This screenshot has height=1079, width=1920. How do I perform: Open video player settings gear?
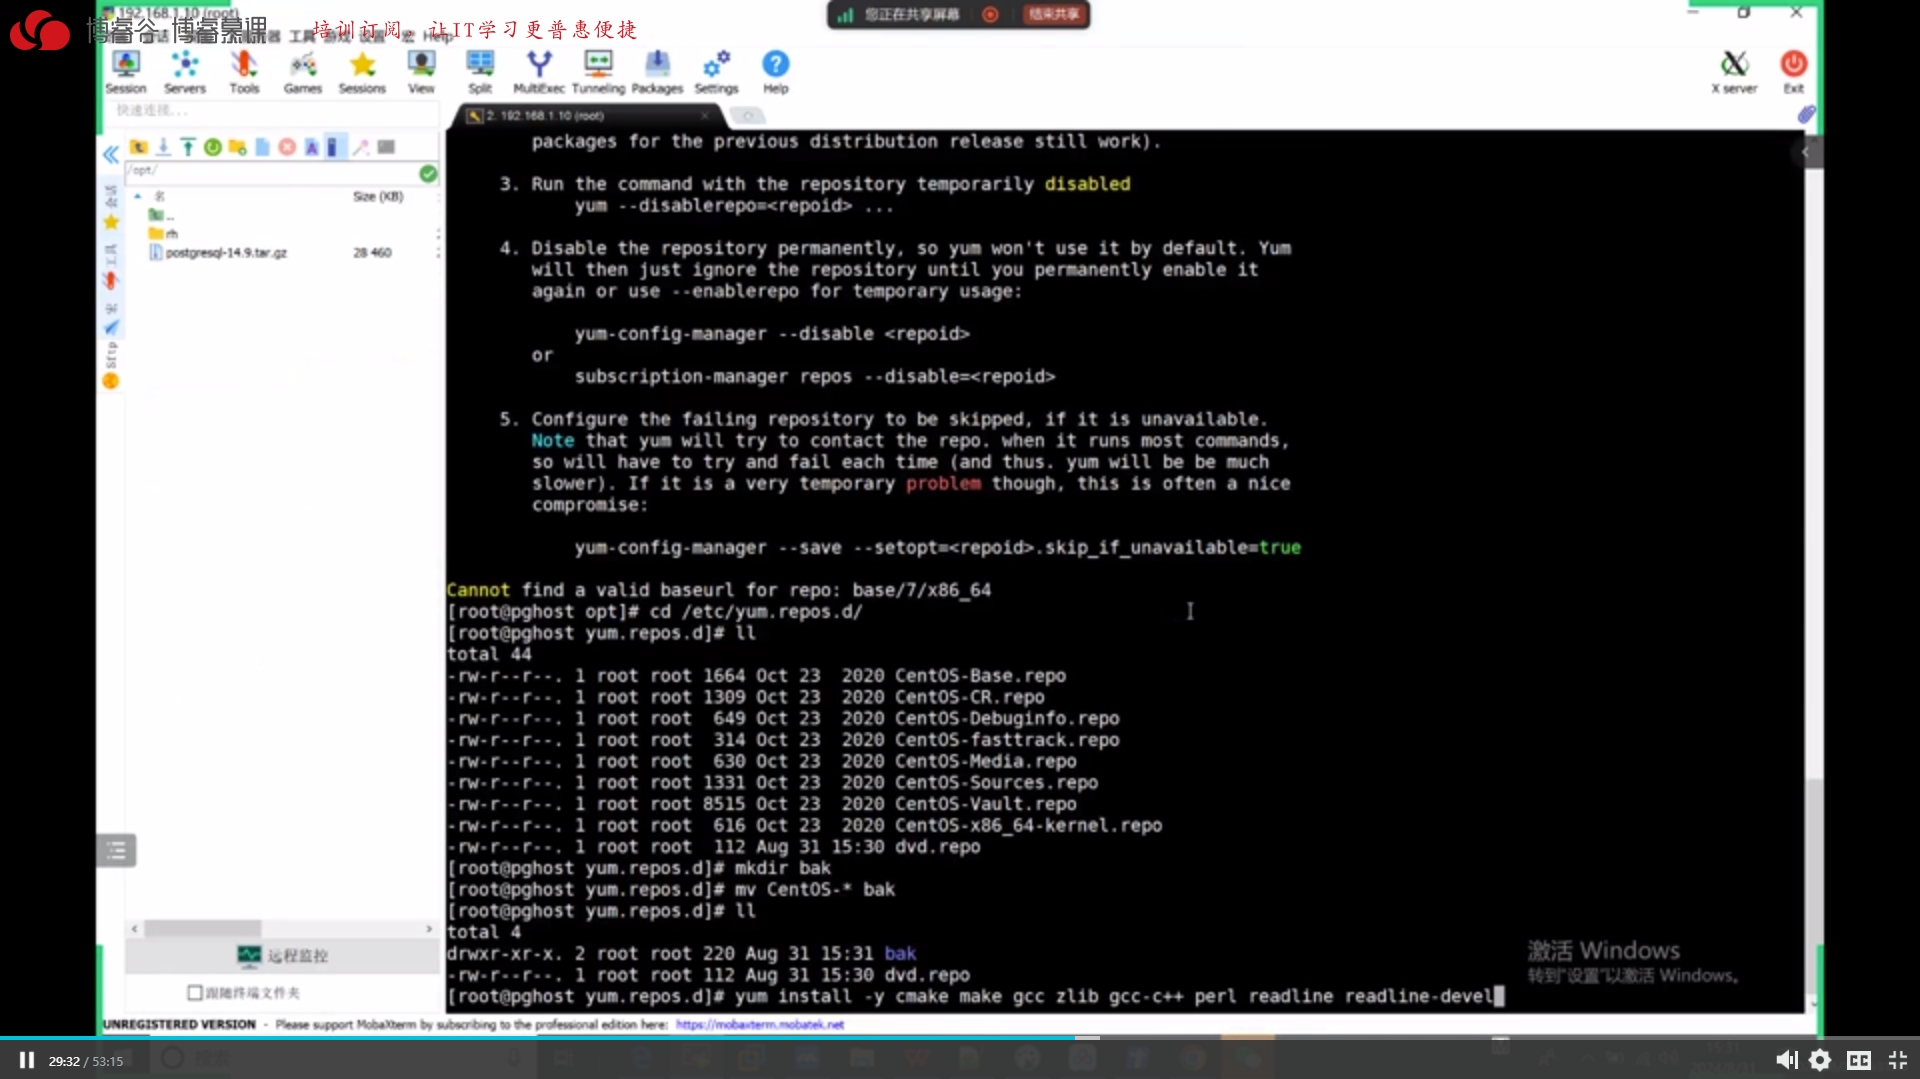1820,1060
